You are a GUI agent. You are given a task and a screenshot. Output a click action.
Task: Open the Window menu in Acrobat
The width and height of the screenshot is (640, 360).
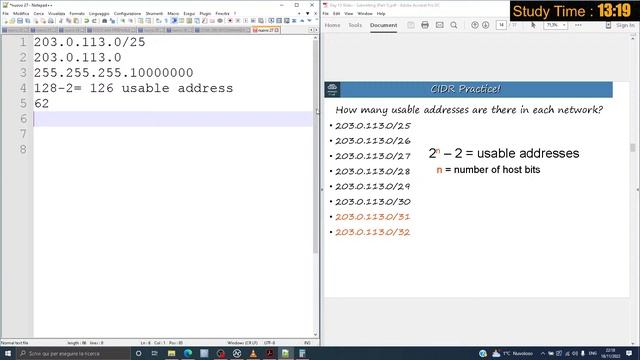click(365, 13)
